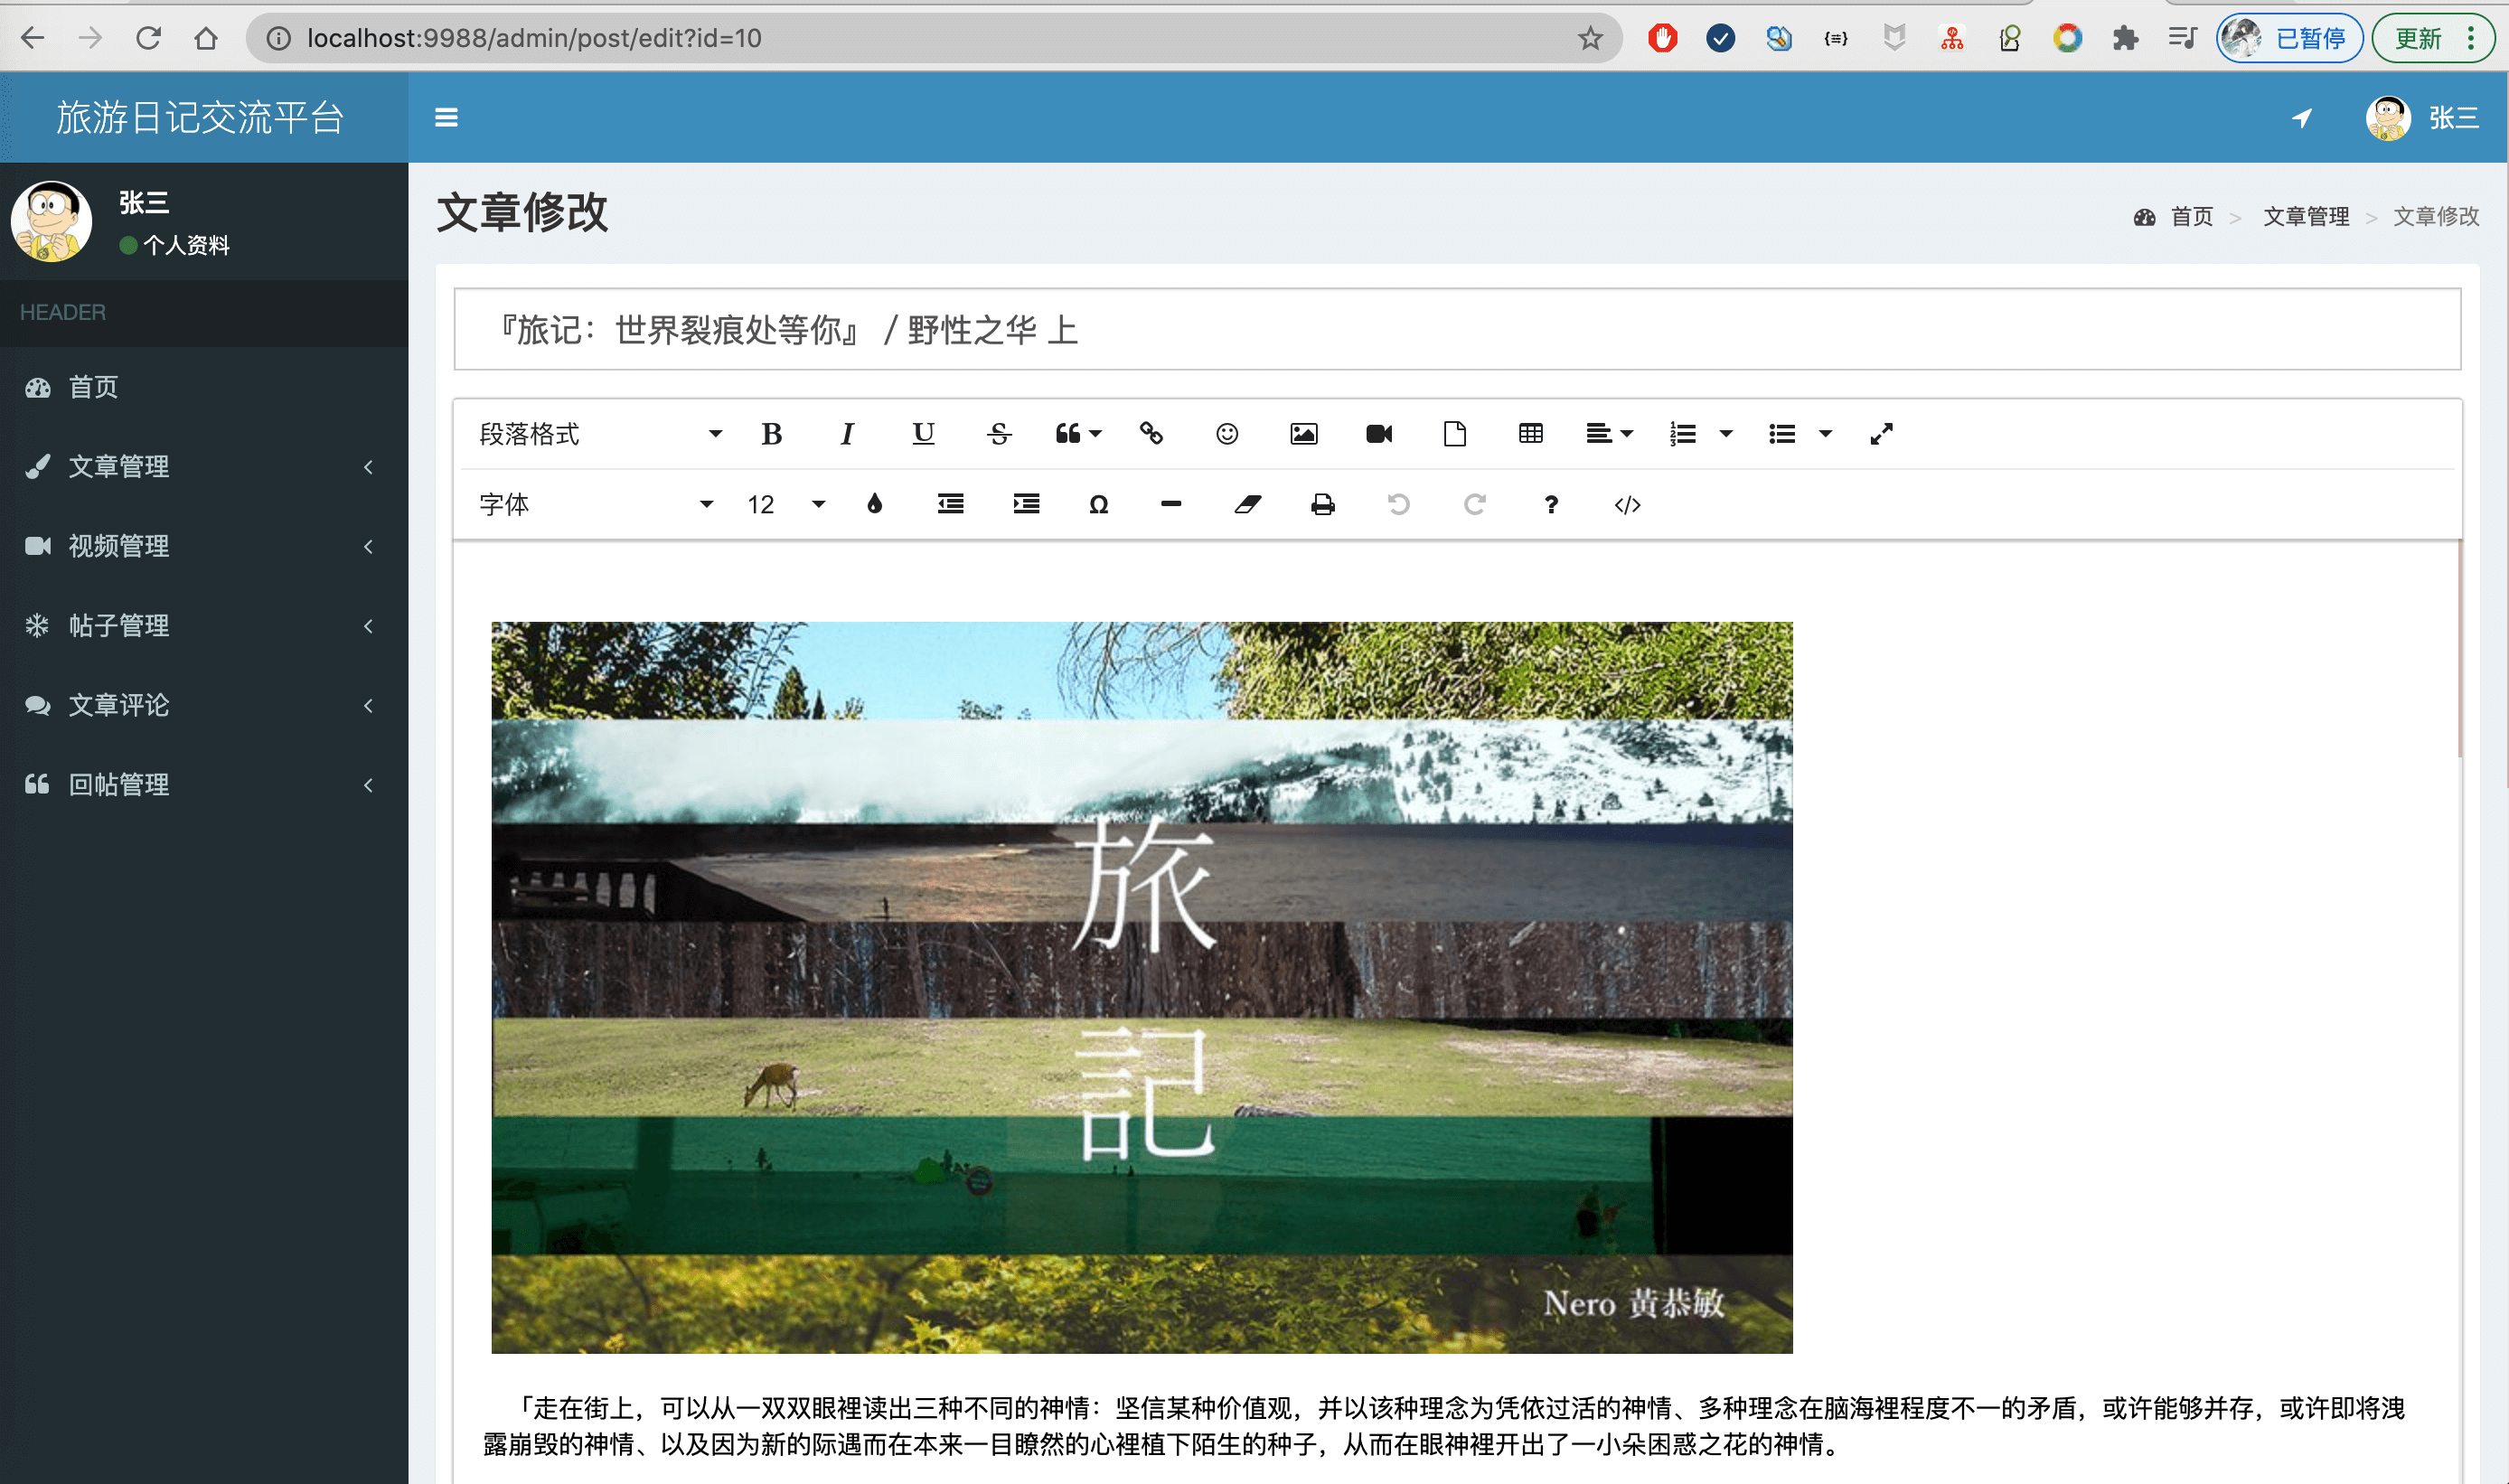Image resolution: width=2509 pixels, height=1484 pixels.
Task: Open the 段落格式 paragraph format dropdown
Action: [x=601, y=434]
